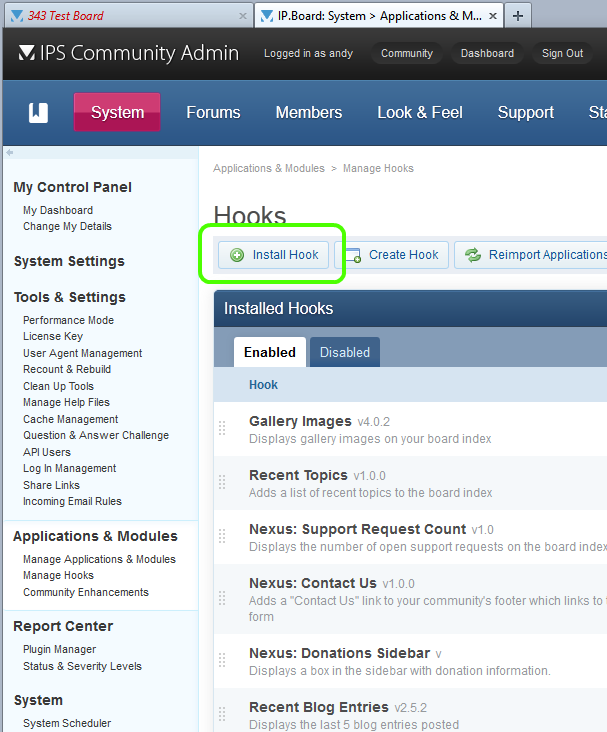Image resolution: width=607 pixels, height=732 pixels.
Task: Open Clean Up Tools link
Action: [58, 386]
